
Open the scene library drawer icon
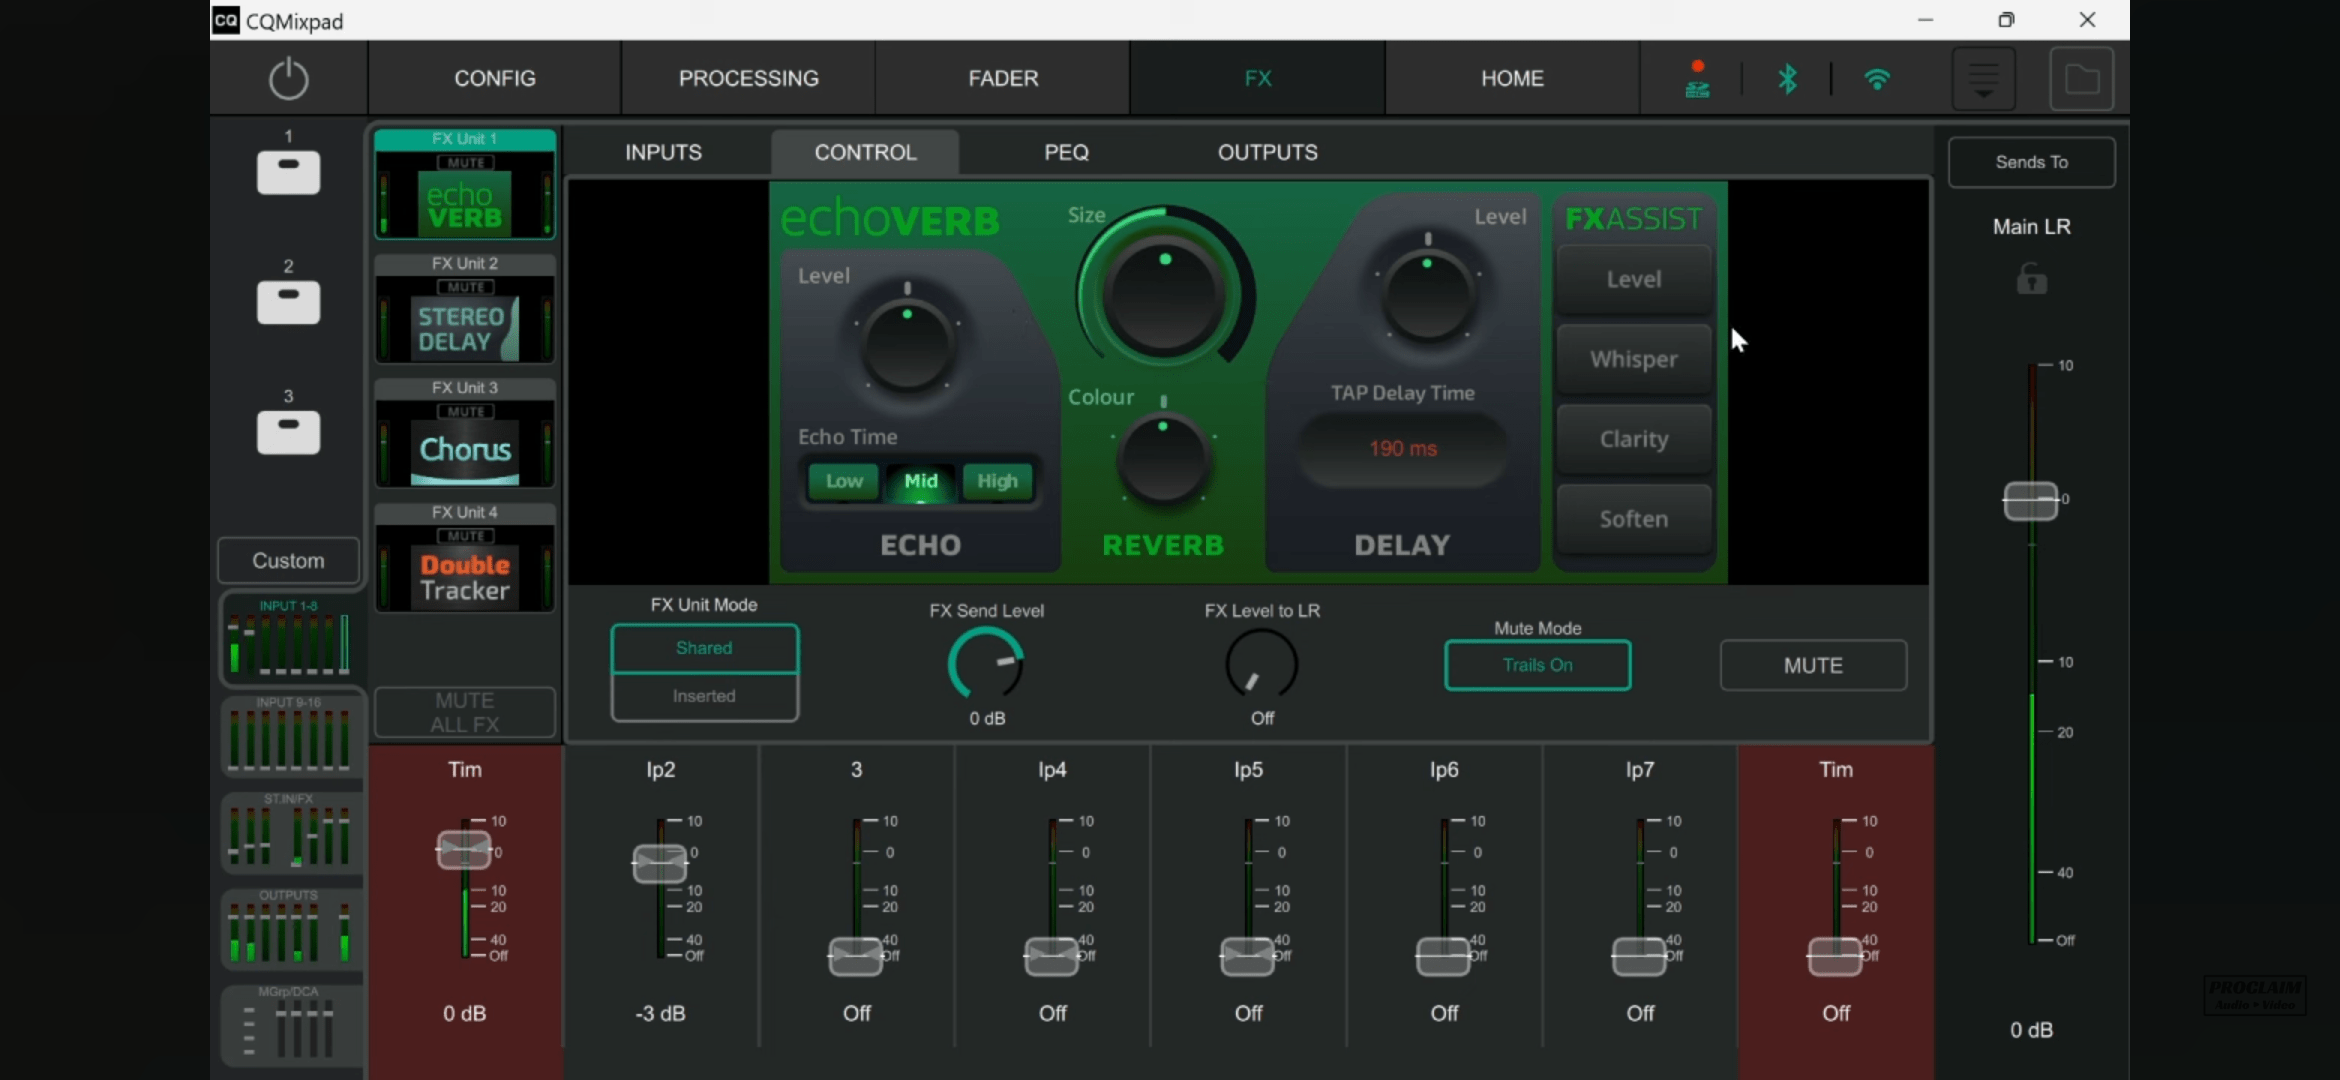tap(1984, 78)
